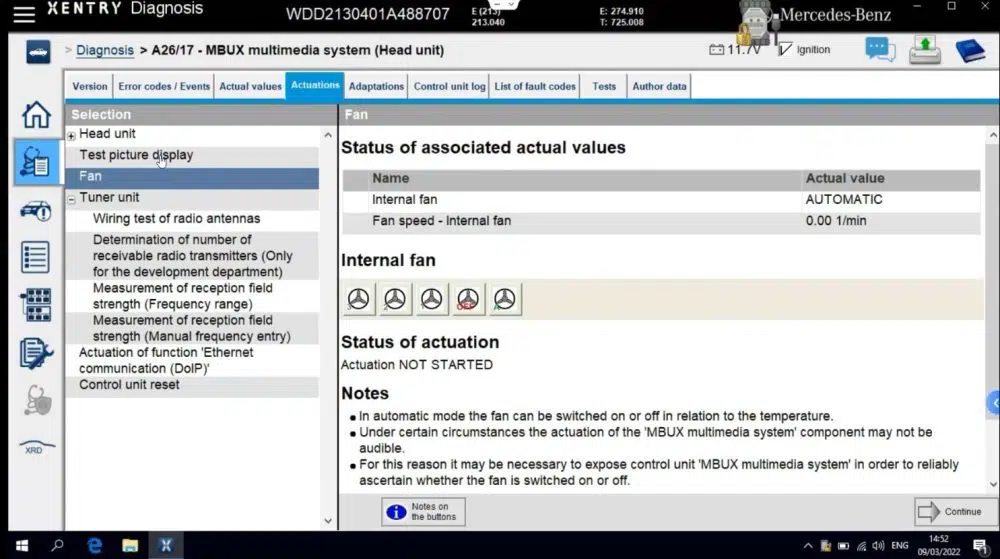
Task: Open the documents and wrench sidebar icon
Action: 36,353
